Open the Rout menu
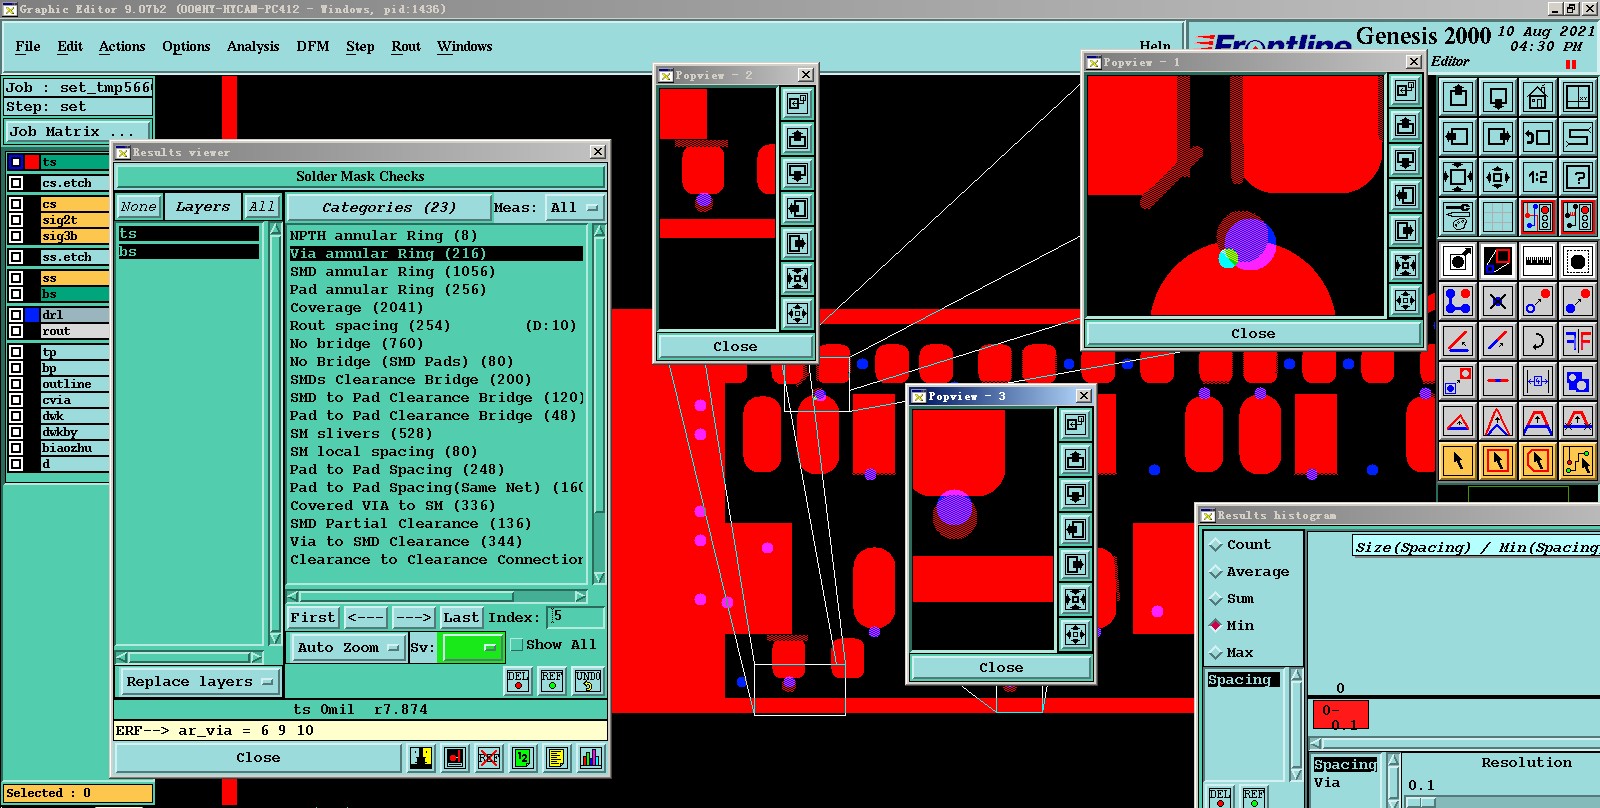 pos(406,47)
